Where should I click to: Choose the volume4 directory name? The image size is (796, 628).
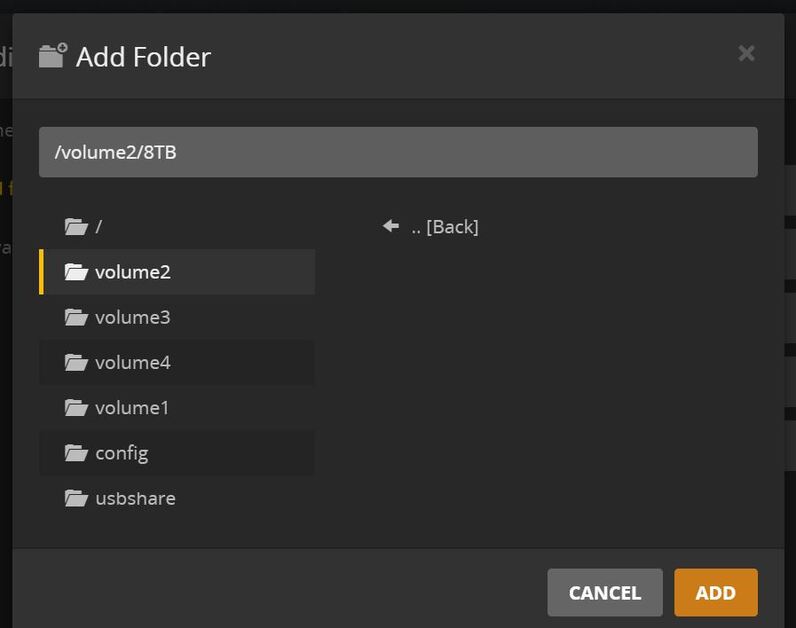click(x=132, y=362)
